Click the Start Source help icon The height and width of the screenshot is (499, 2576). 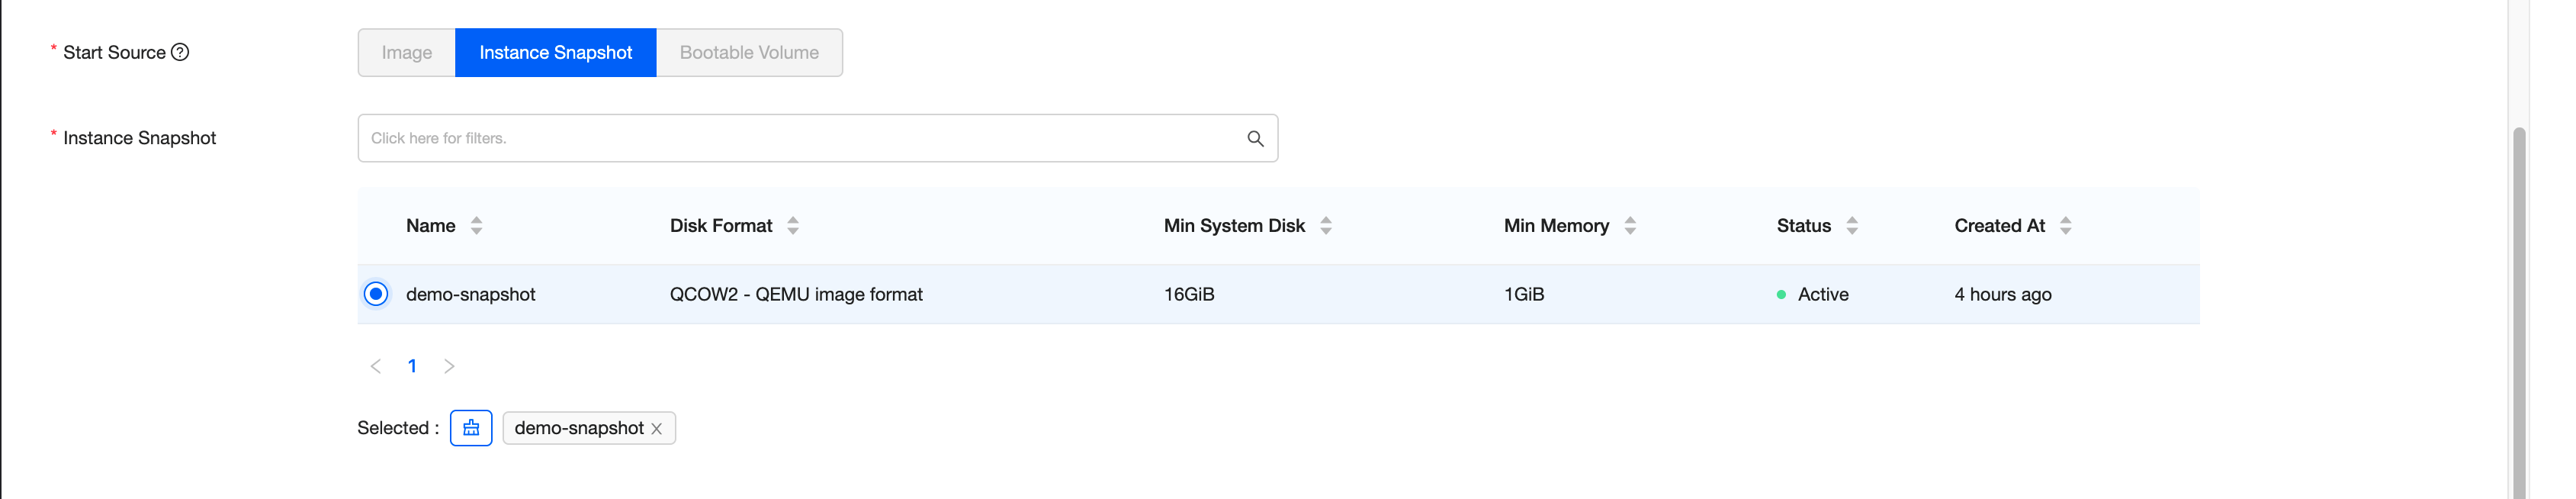(180, 52)
